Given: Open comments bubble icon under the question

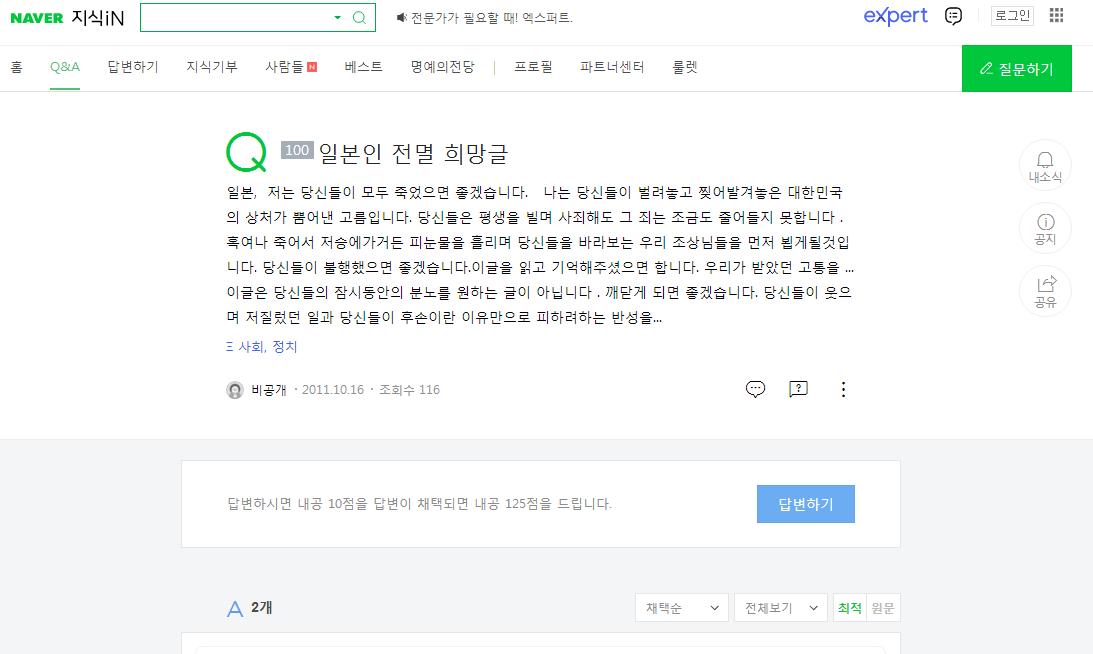Looking at the screenshot, I should [756, 389].
